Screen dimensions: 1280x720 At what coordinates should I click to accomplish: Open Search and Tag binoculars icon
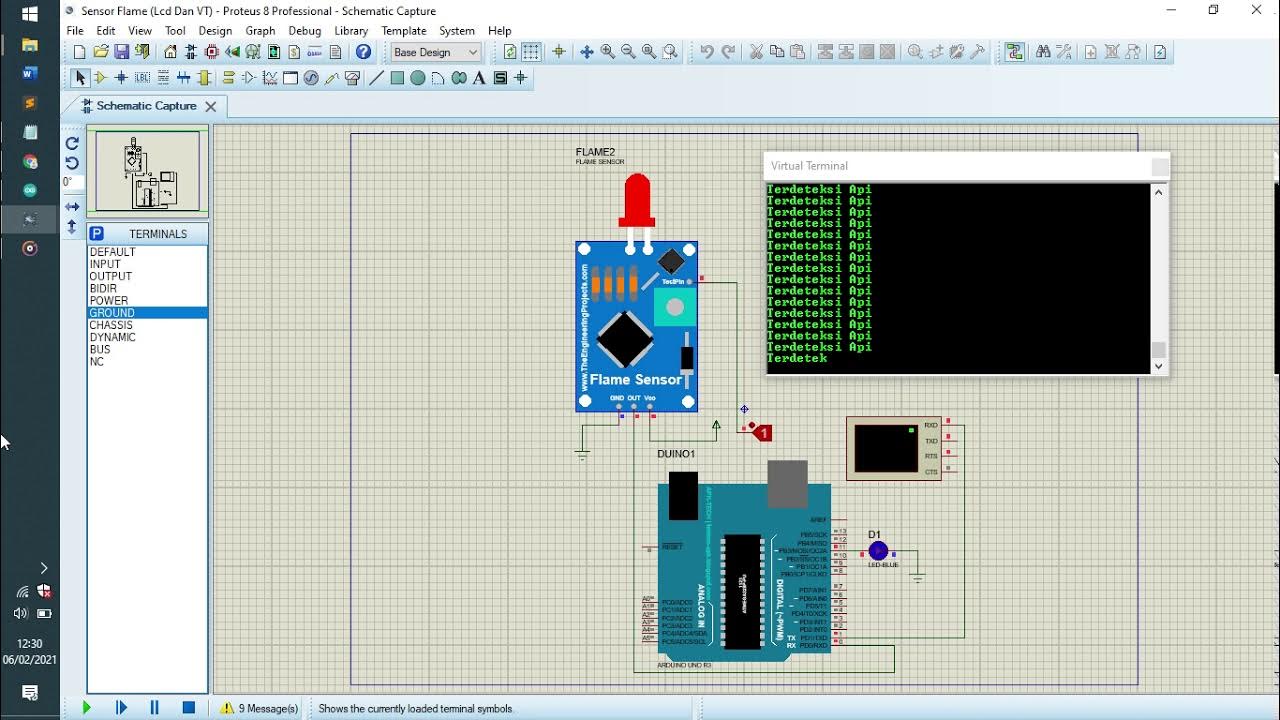click(1043, 52)
